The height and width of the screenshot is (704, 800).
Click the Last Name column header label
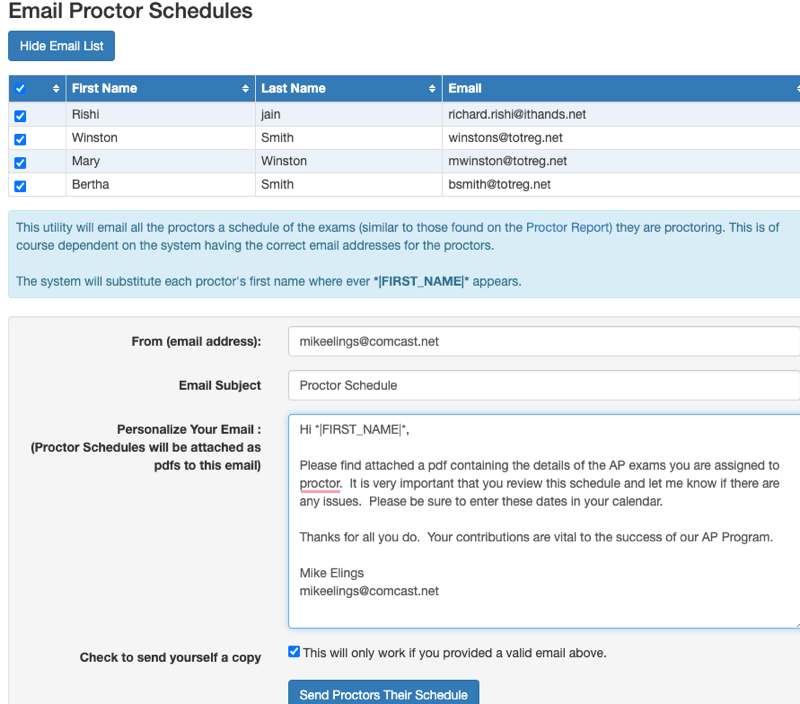pos(293,88)
